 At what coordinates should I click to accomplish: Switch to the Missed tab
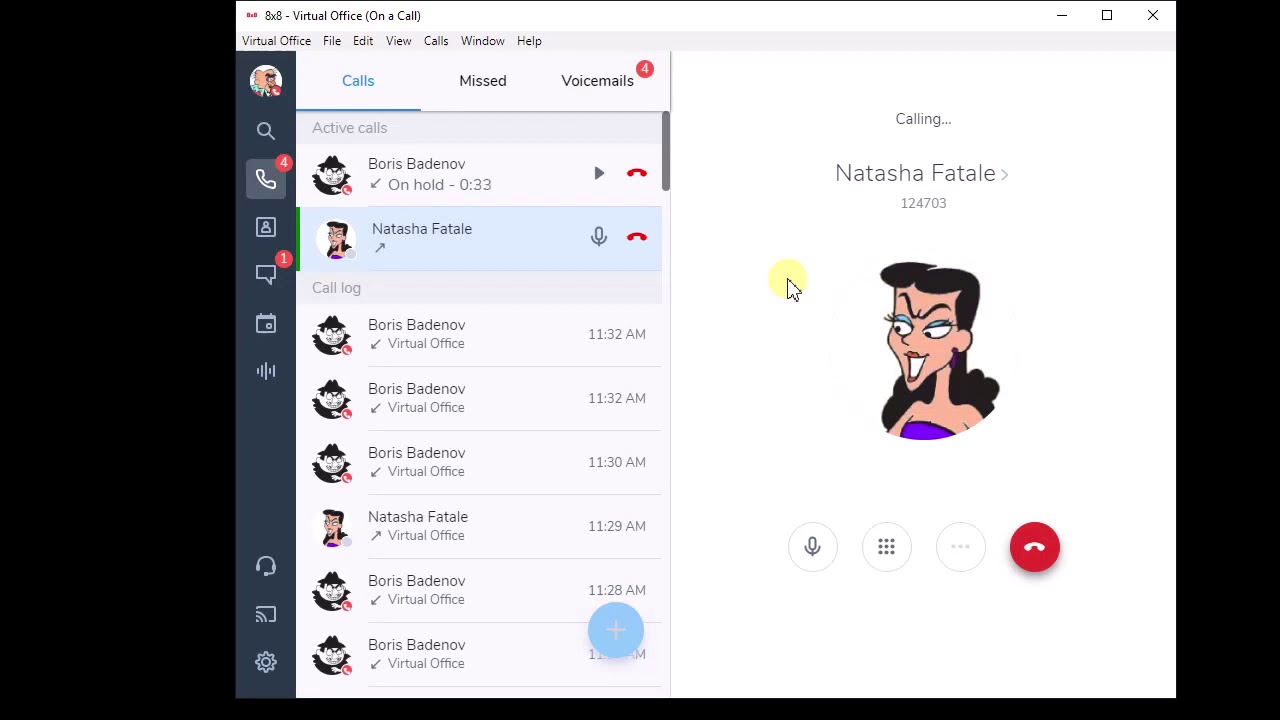pyautogui.click(x=483, y=81)
